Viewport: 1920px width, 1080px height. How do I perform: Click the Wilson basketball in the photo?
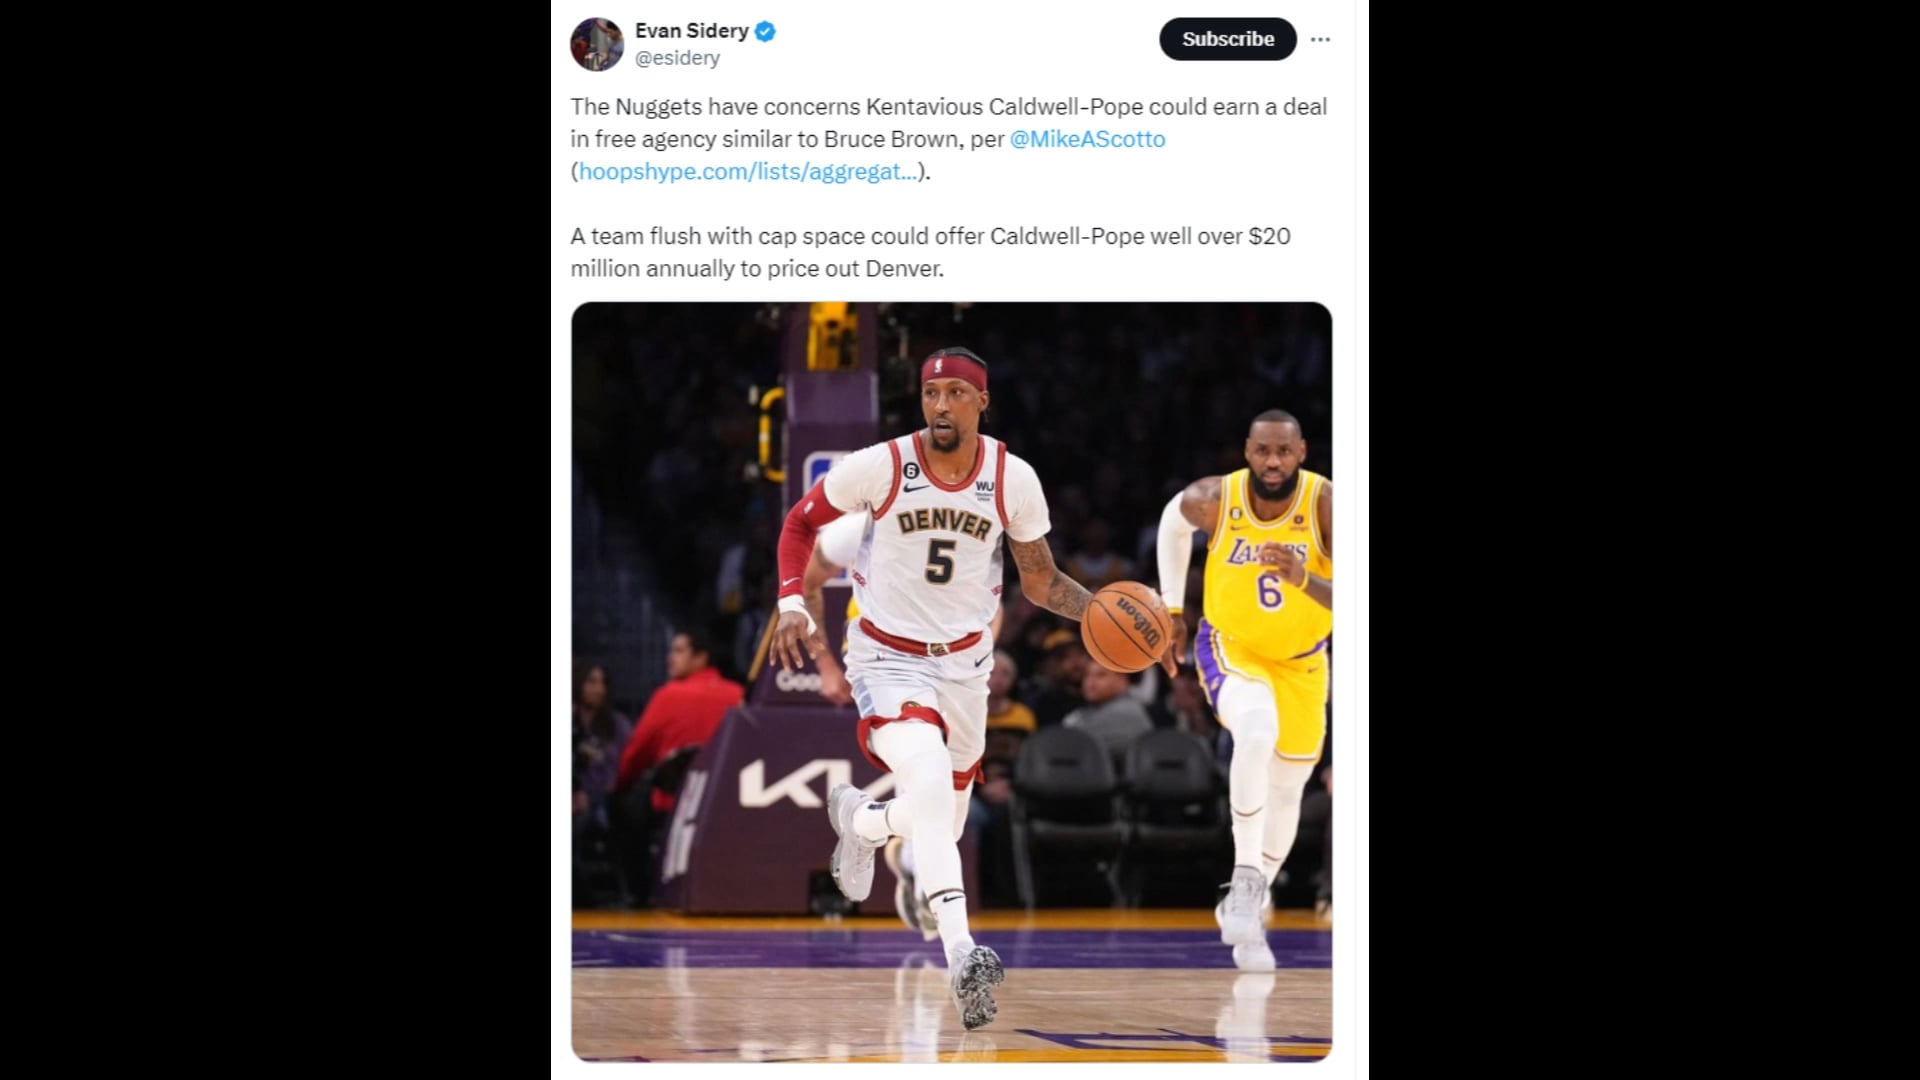pyautogui.click(x=1126, y=626)
